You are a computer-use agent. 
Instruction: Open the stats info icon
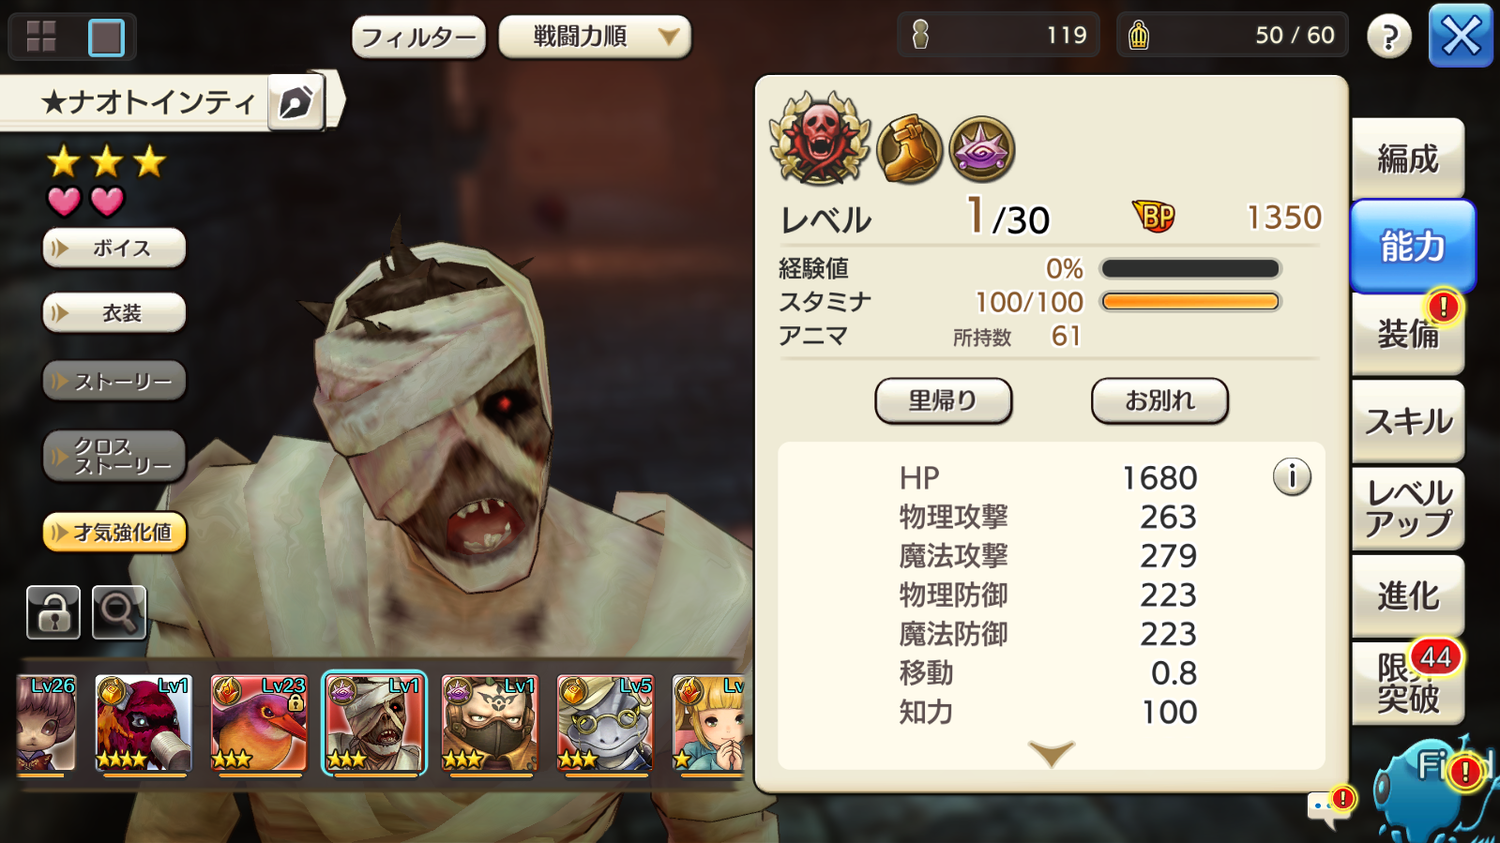[1292, 477]
